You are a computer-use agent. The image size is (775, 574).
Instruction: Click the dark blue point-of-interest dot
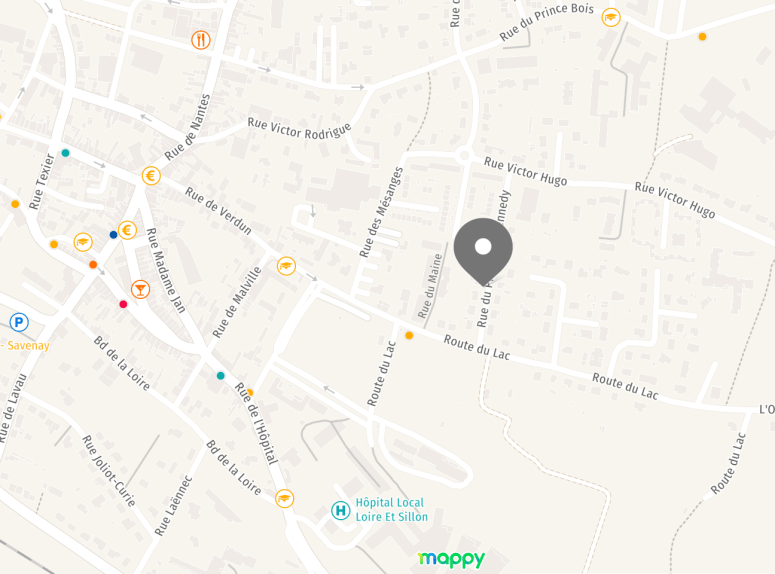113,235
